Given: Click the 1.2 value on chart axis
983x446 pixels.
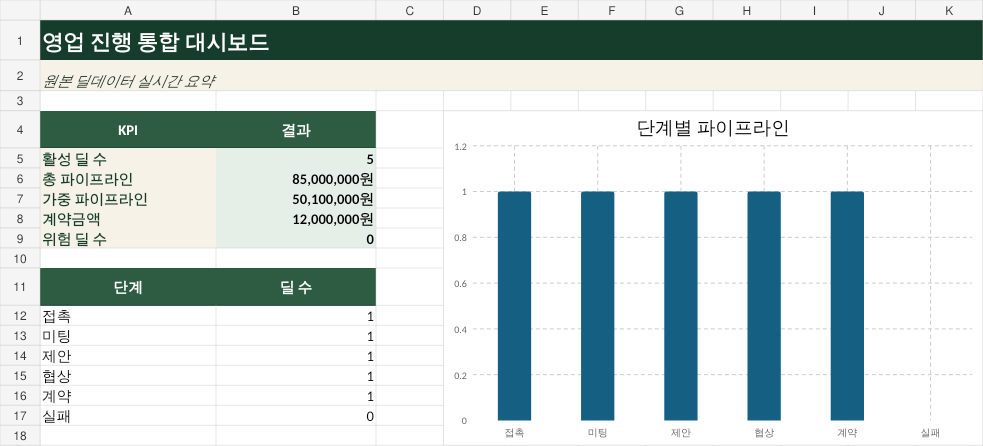Looking at the screenshot, I should pos(461,147).
